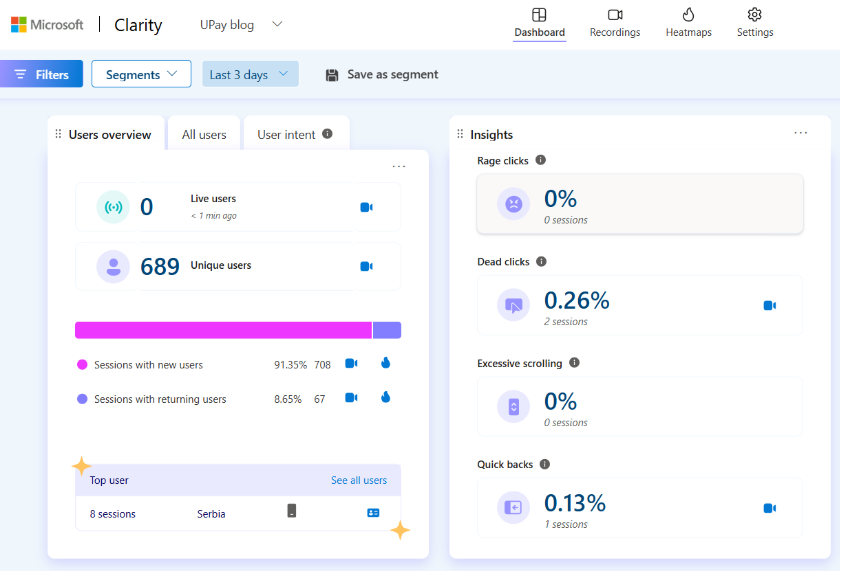The image size is (844, 571).
Task: Click the Serbia country label
Action: 211,514
